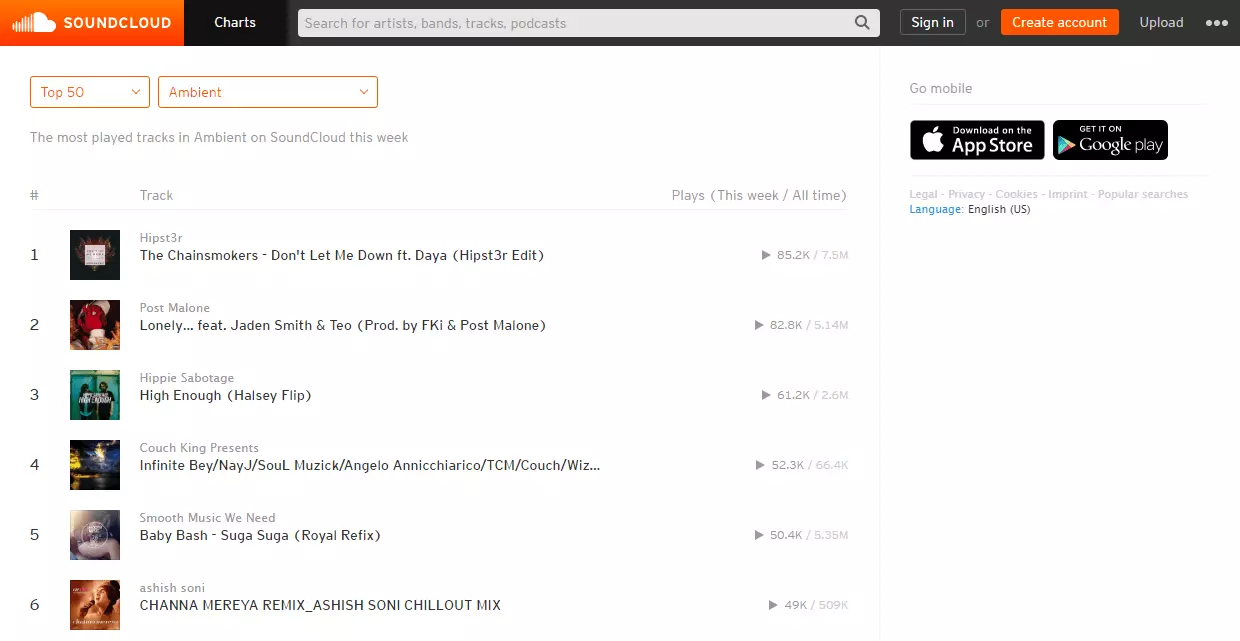Click the search magnifier icon
This screenshot has width=1240, height=641.
click(x=862, y=23)
